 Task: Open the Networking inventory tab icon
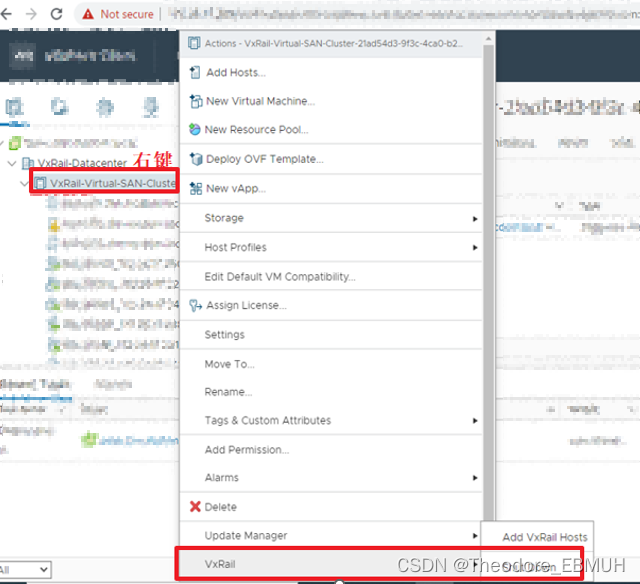(151, 107)
